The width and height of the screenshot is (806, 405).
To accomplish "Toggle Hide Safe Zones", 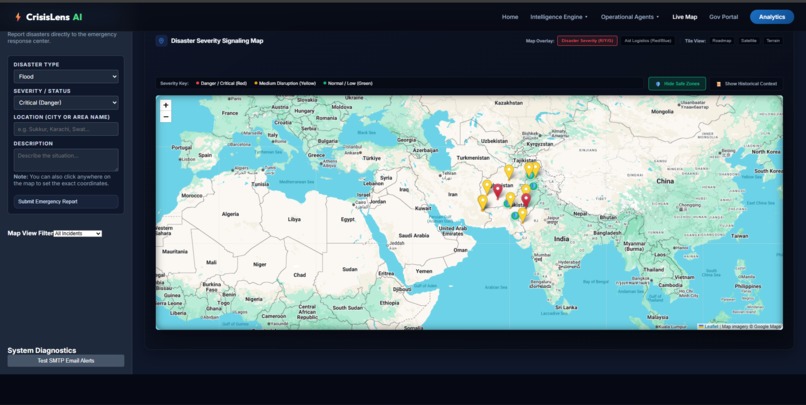I will 677,84.
